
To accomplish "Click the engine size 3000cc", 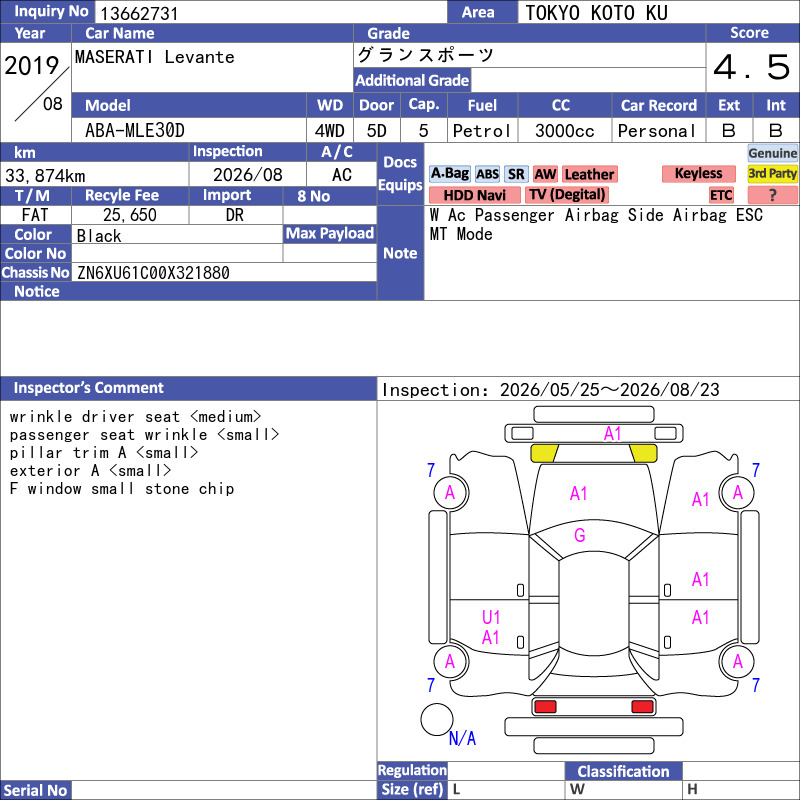I will point(564,131).
